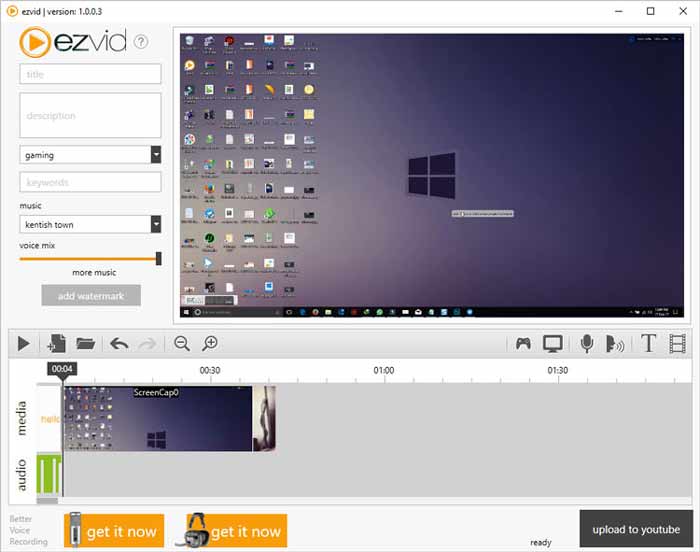This screenshot has width=700, height=552.
Task: Open speech synthesis with the talking head icon
Action: (615, 343)
